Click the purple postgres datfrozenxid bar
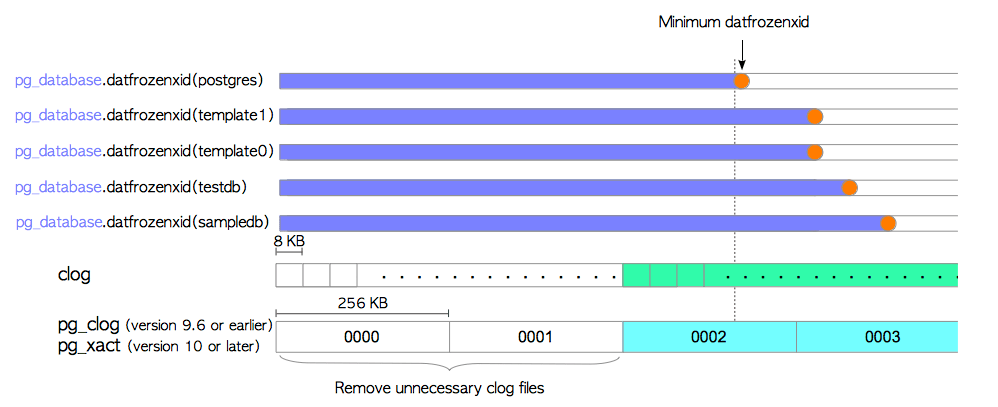998x407 pixels. tap(505, 81)
